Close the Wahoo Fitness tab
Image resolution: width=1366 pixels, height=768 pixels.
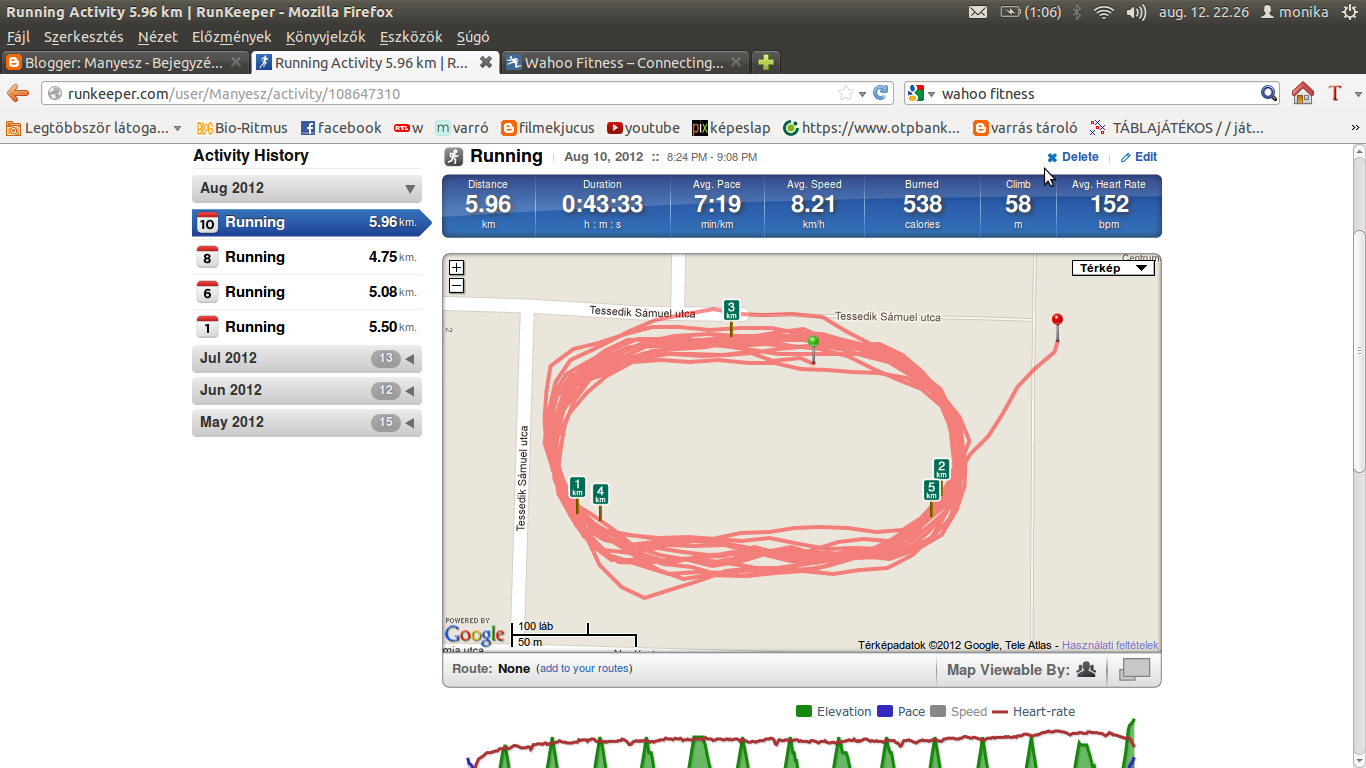coord(735,62)
